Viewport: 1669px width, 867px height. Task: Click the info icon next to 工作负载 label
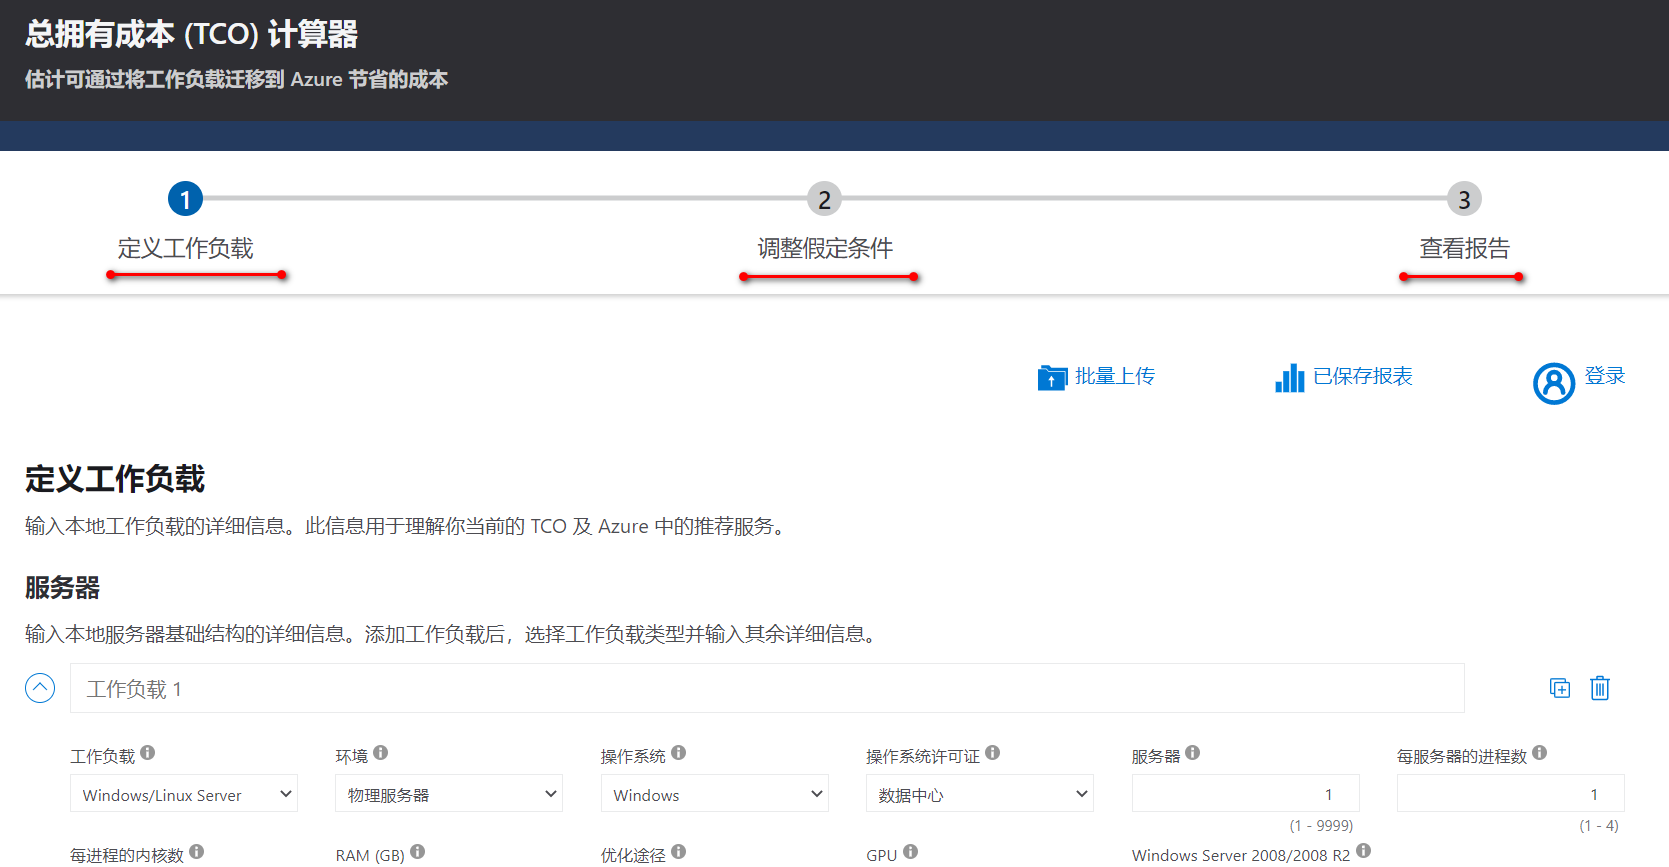click(x=148, y=753)
